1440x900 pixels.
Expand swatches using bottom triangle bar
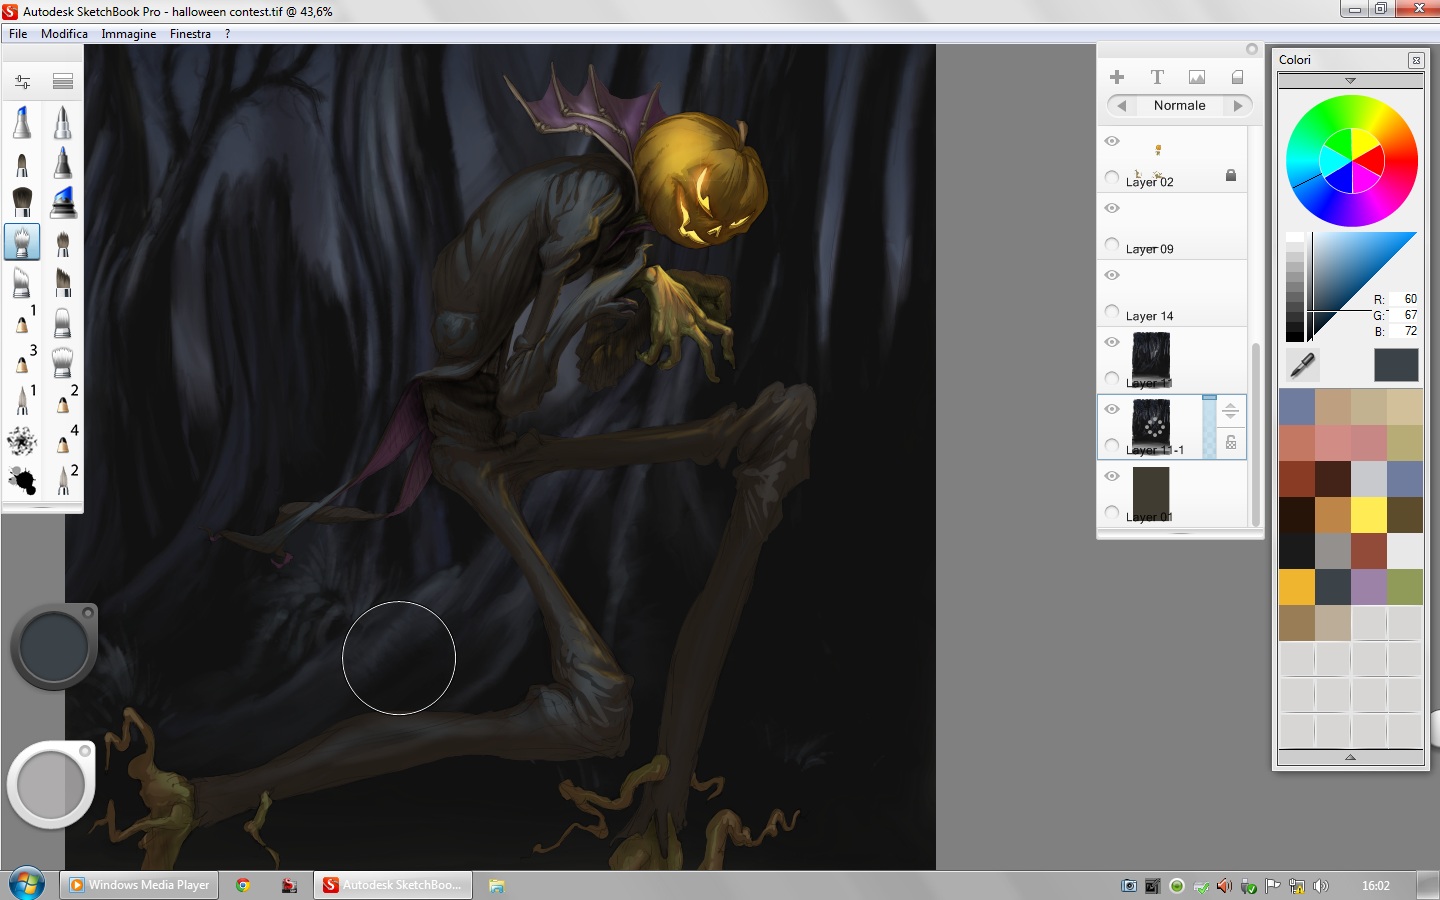[x=1350, y=758]
